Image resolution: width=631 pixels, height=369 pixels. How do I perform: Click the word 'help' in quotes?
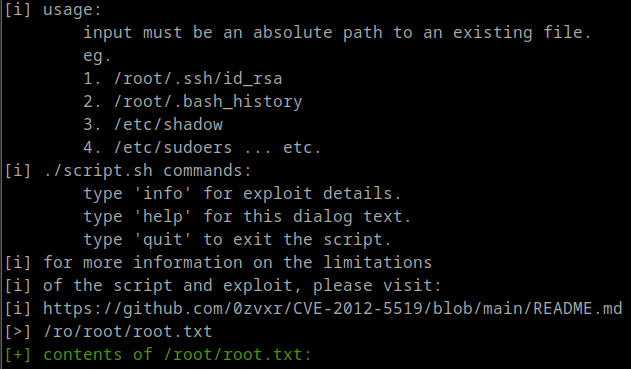163,216
